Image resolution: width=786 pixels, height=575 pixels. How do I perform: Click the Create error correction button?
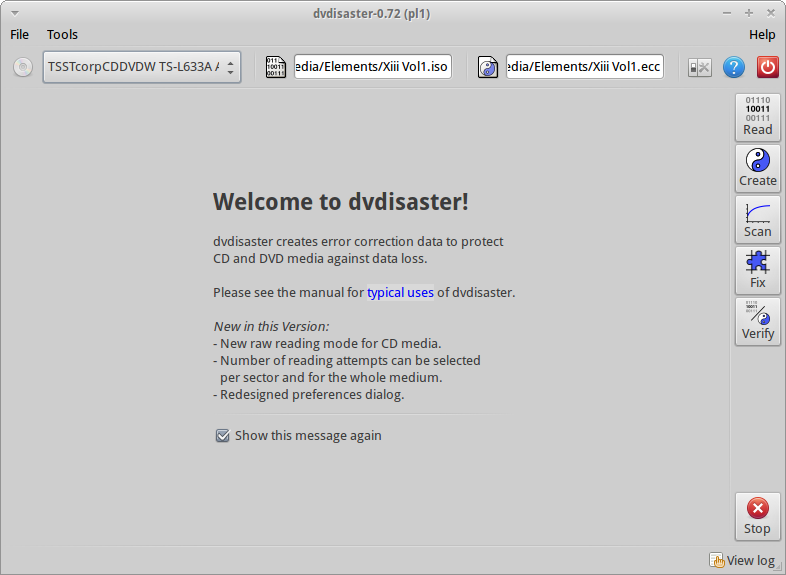tap(757, 168)
